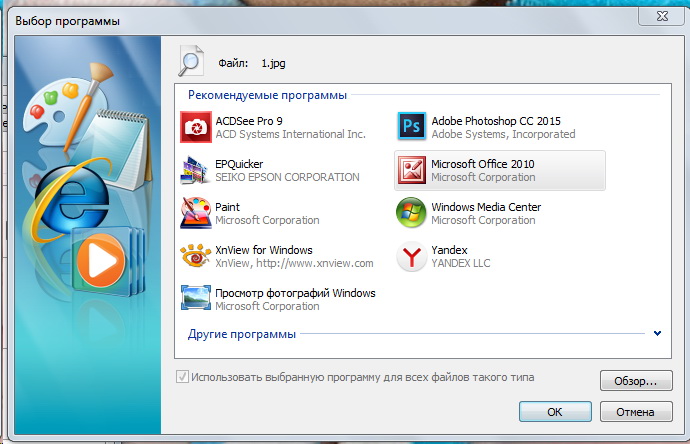Click the 'Рекомендуемые программы' header
The width and height of the screenshot is (690, 444).
click(x=268, y=95)
